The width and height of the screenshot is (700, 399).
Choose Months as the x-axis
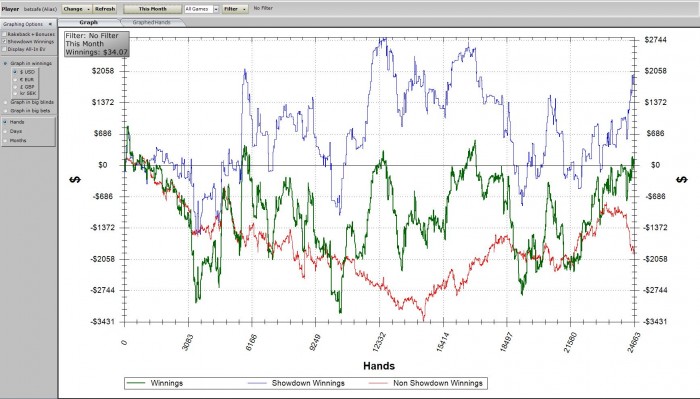coord(5,141)
